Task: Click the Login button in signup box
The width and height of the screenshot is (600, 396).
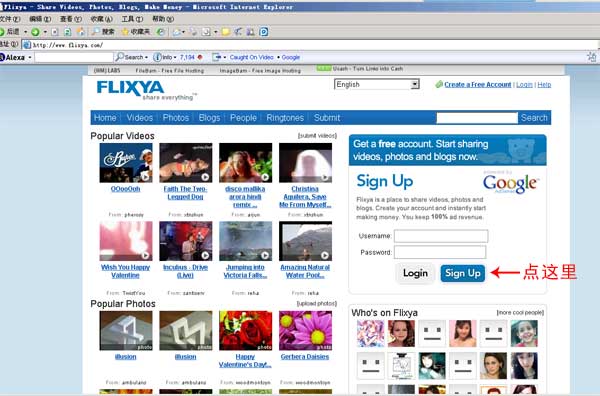Action: [415, 273]
